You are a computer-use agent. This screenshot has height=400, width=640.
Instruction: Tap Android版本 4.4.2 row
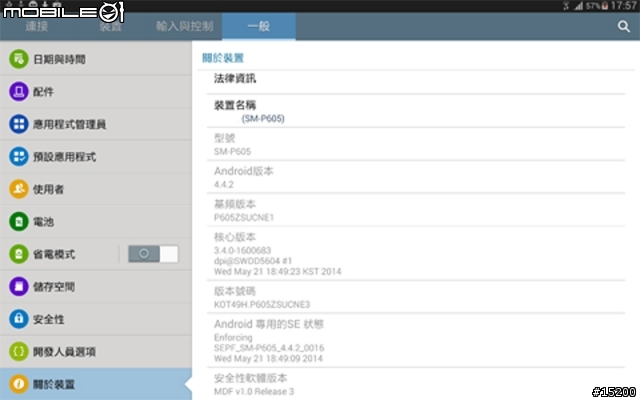(x=416, y=177)
